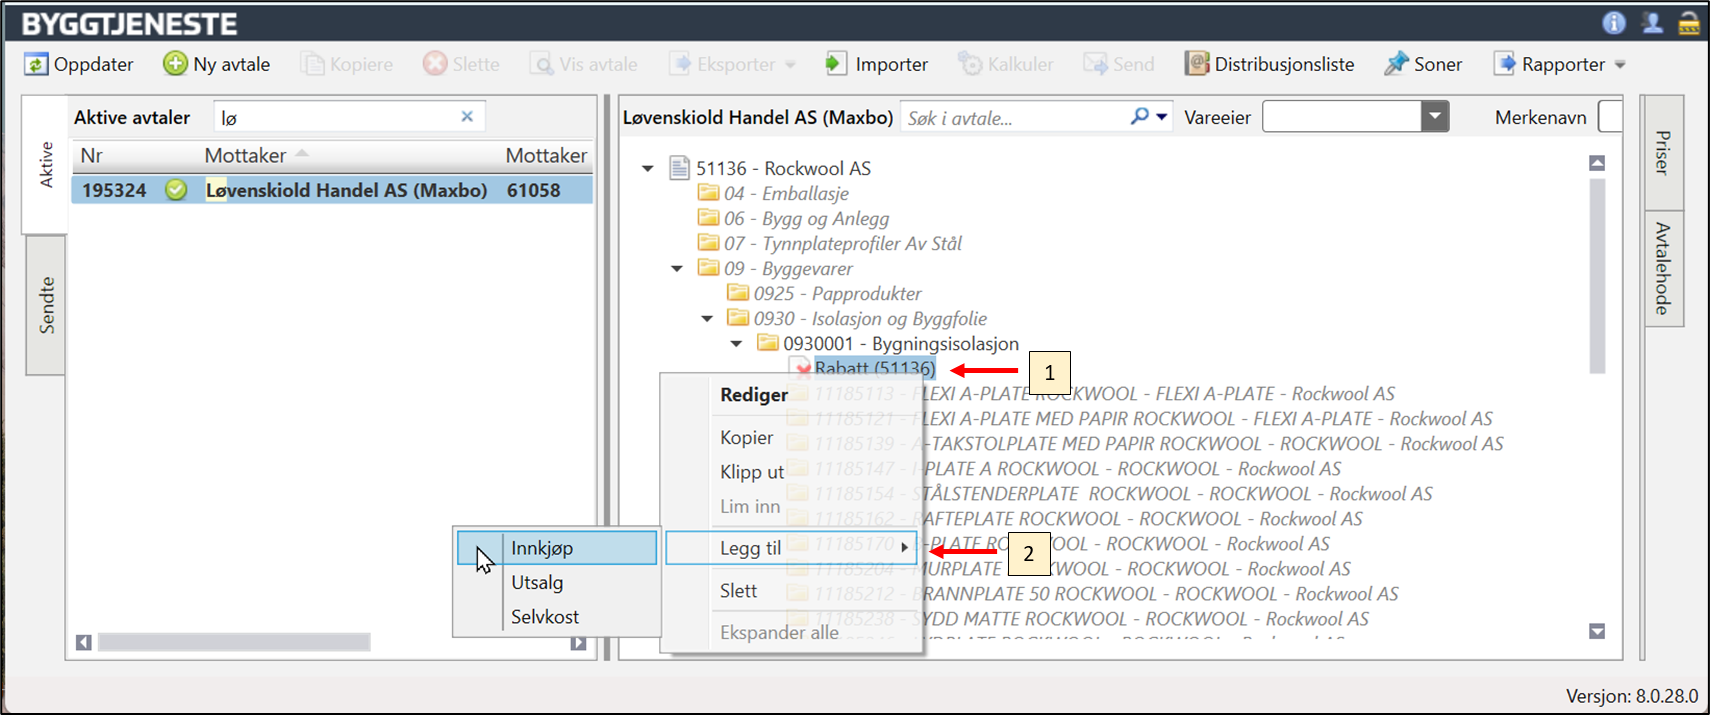Clear the Aktive avtaler search field
Screen dimensions: 1710x715
tap(467, 117)
